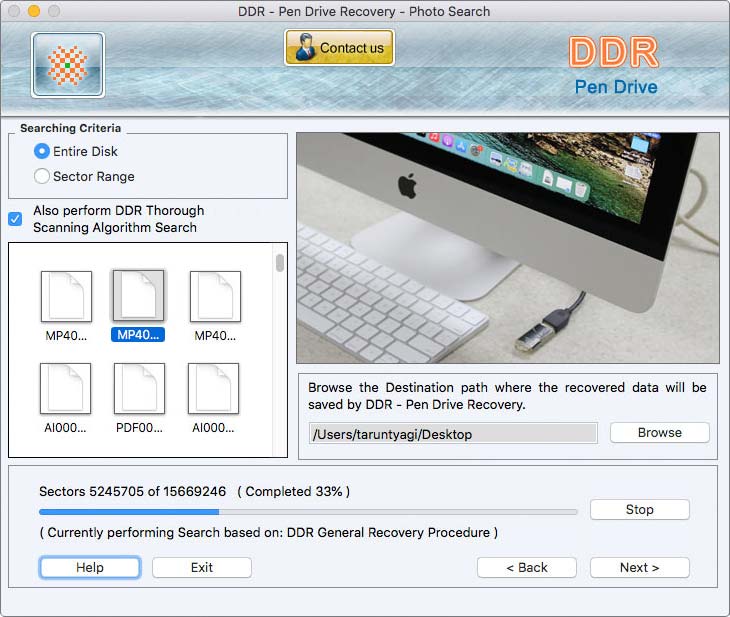Click the highlighted MP40... file name label

coord(138,335)
